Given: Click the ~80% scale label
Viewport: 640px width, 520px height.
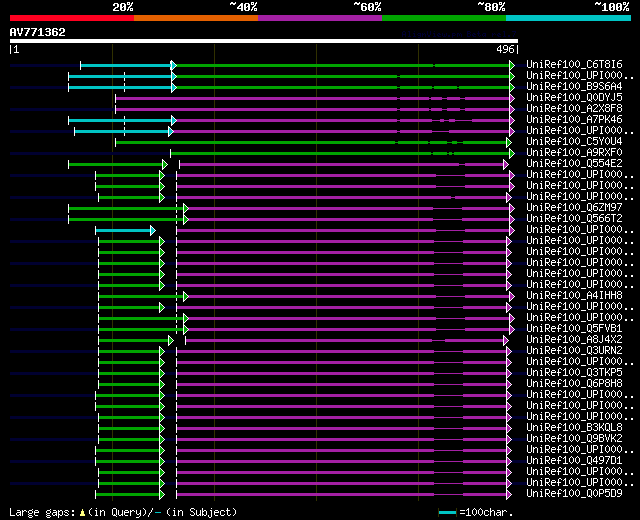Looking at the screenshot, I should [491, 7].
